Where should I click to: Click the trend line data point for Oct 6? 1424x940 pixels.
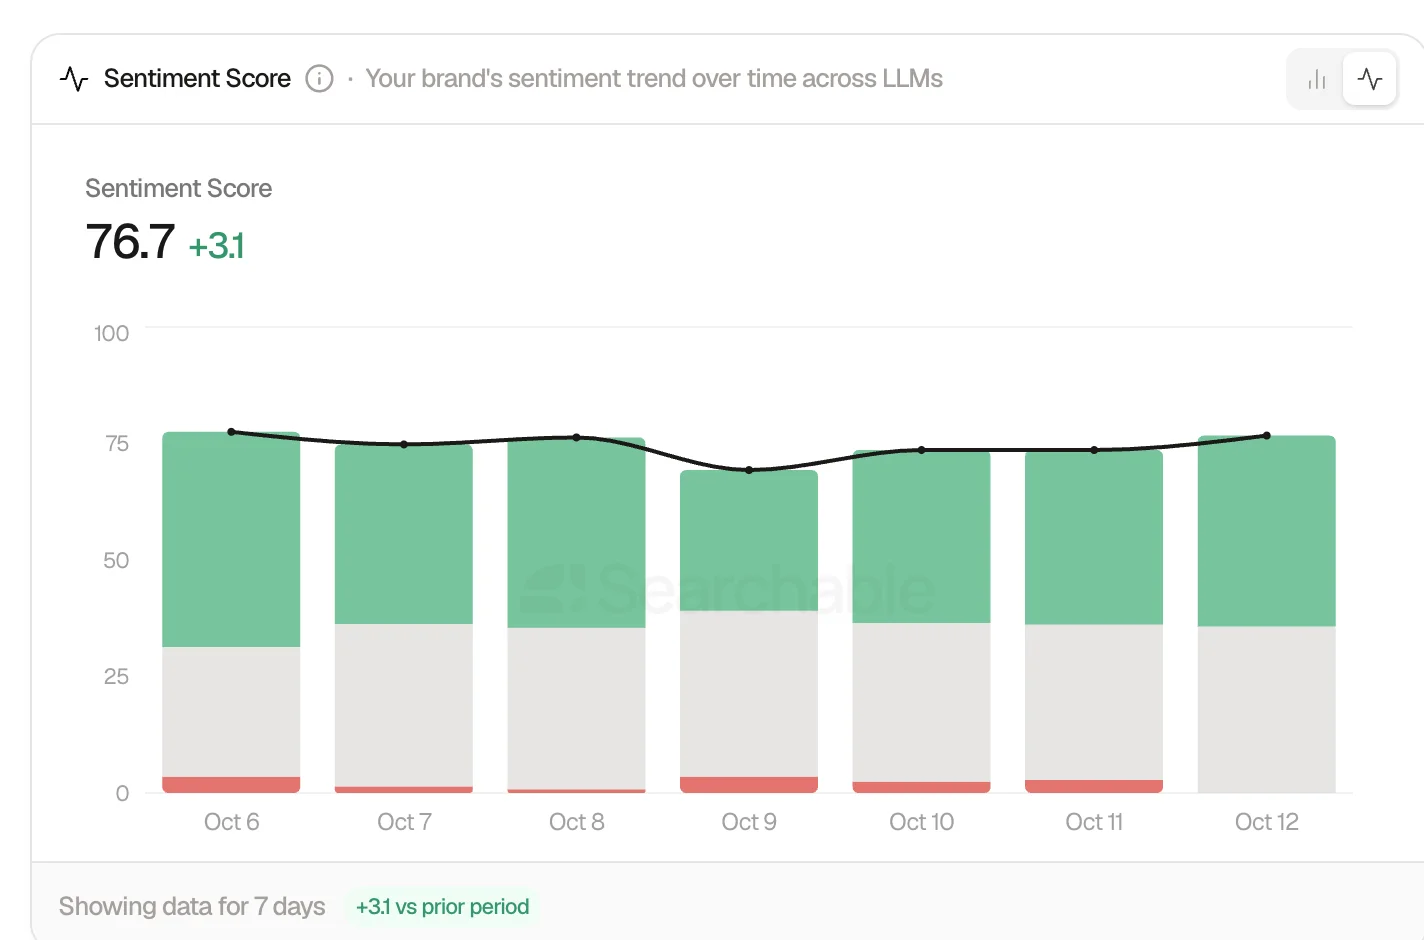231,432
